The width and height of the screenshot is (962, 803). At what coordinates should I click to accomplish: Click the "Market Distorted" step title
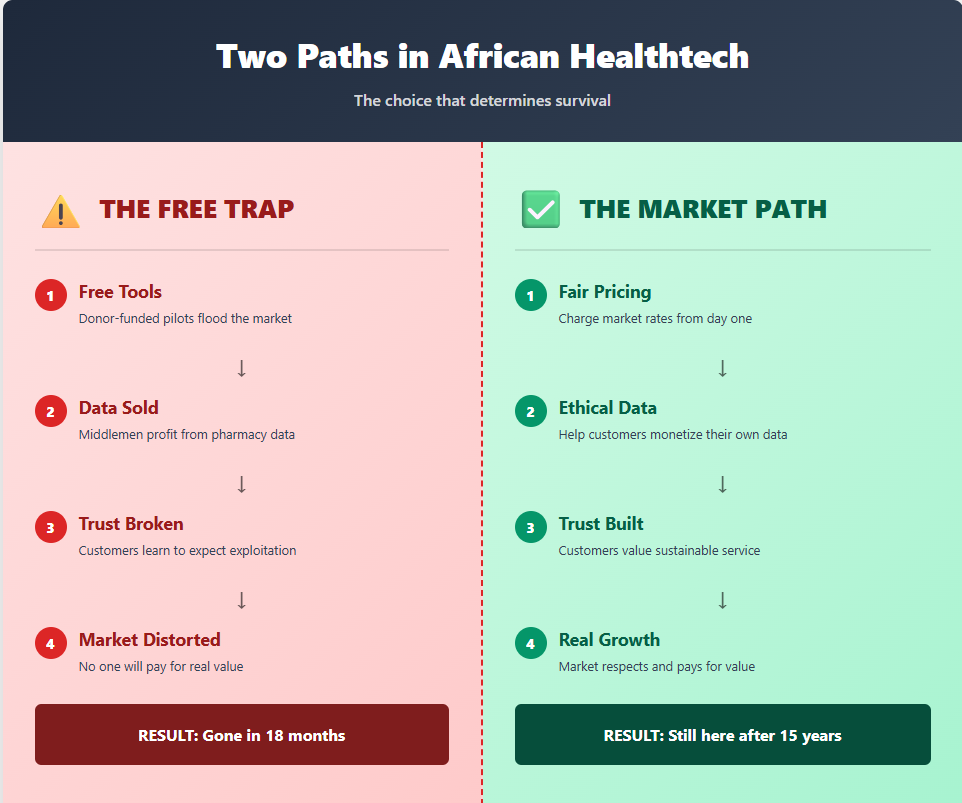(149, 640)
